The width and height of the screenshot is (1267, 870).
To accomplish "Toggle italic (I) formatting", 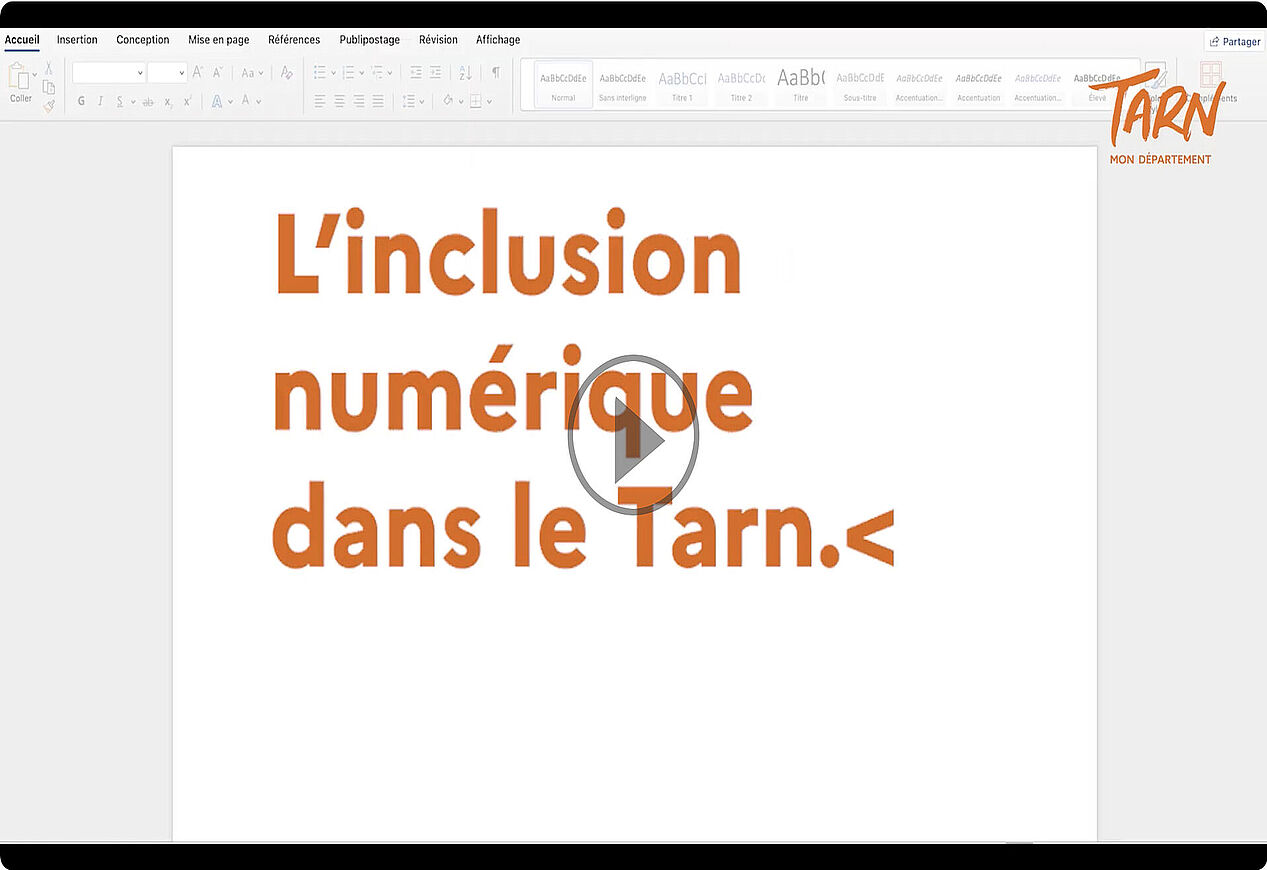I will (100, 101).
